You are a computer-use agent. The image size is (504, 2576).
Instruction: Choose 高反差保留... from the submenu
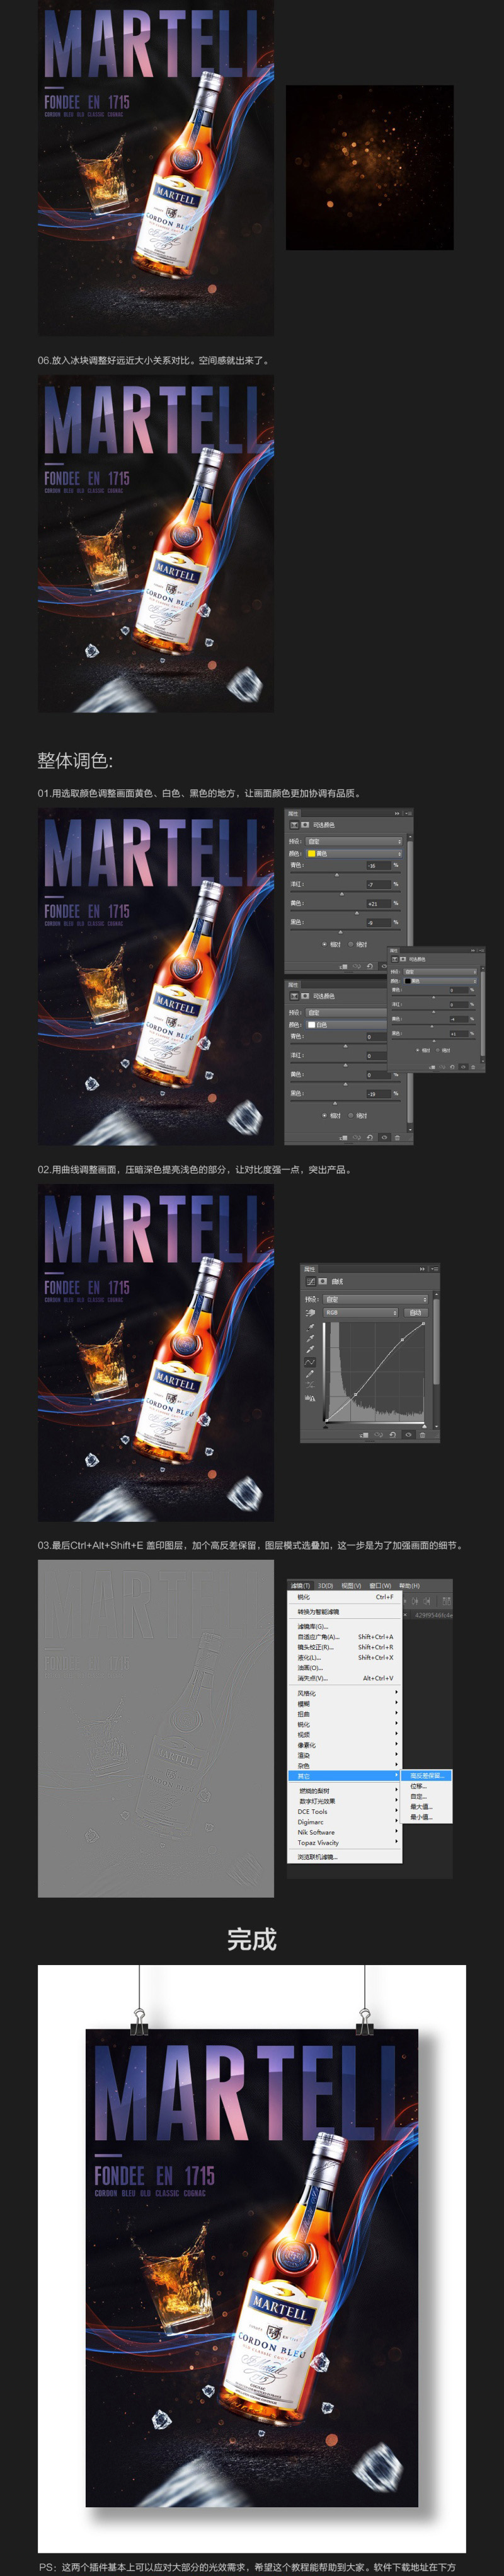[427, 1775]
